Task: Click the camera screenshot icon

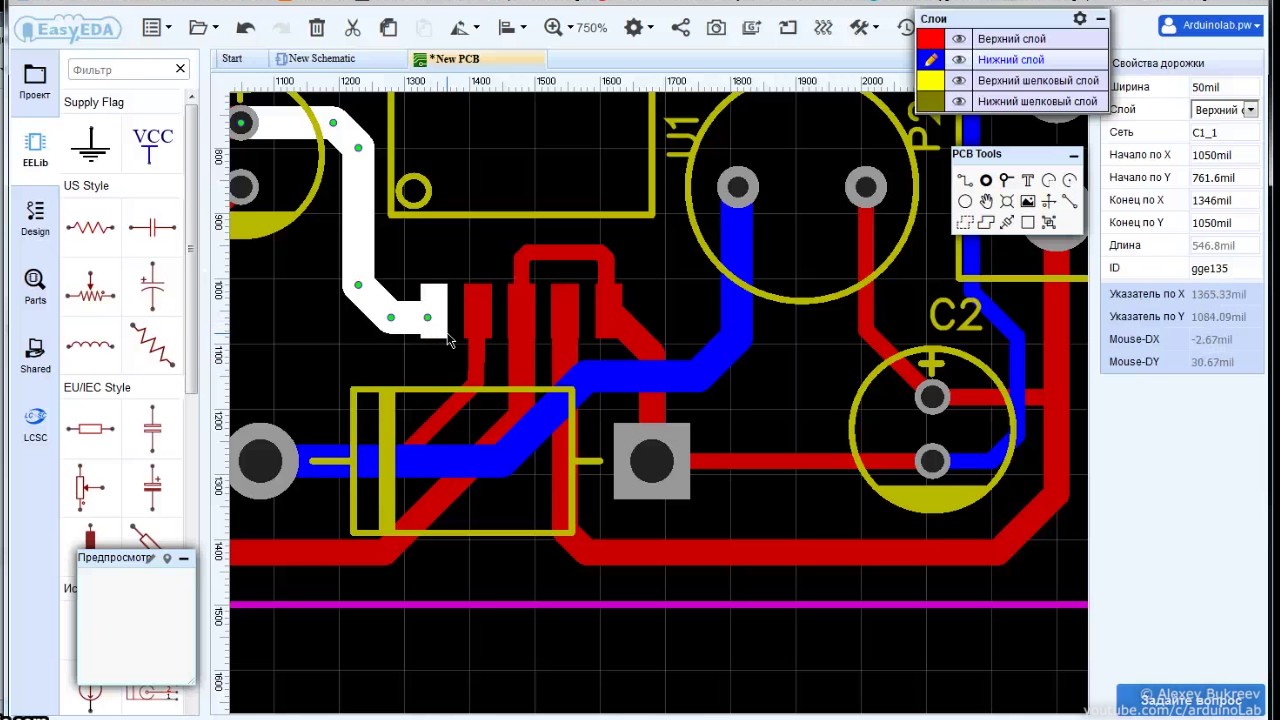Action: [x=716, y=28]
